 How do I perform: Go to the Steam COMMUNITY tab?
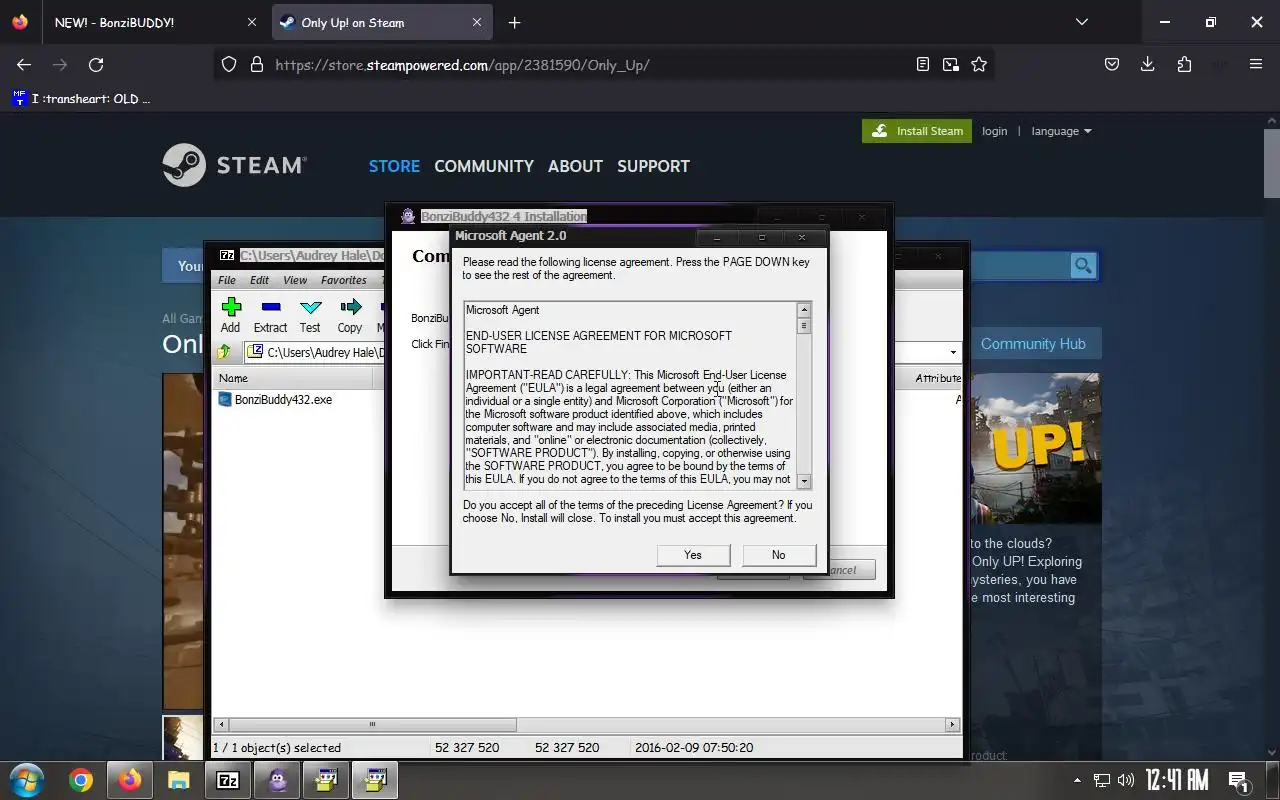(x=484, y=166)
